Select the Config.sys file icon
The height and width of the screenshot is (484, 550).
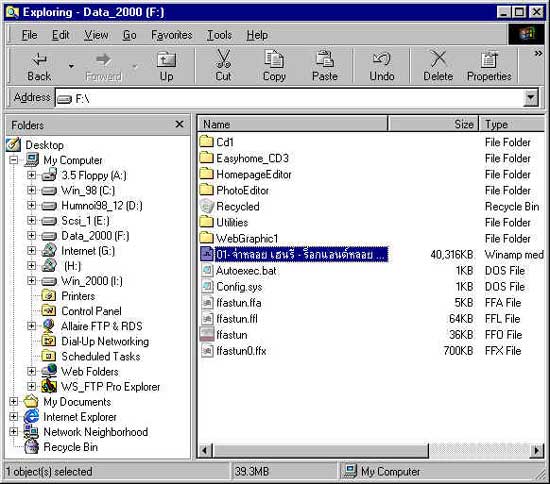tap(207, 287)
